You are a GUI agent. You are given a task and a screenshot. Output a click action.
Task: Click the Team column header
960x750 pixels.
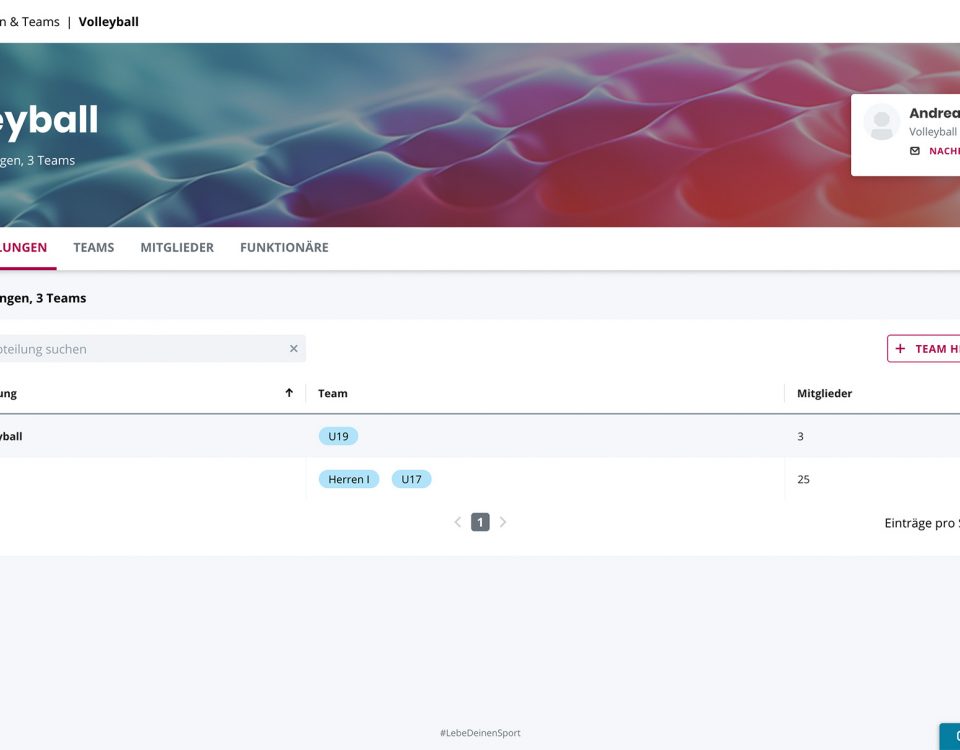tap(333, 393)
